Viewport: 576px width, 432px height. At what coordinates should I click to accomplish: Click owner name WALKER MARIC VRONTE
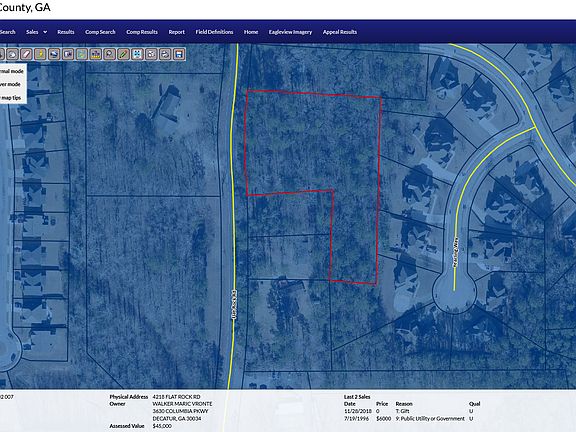coord(182,404)
